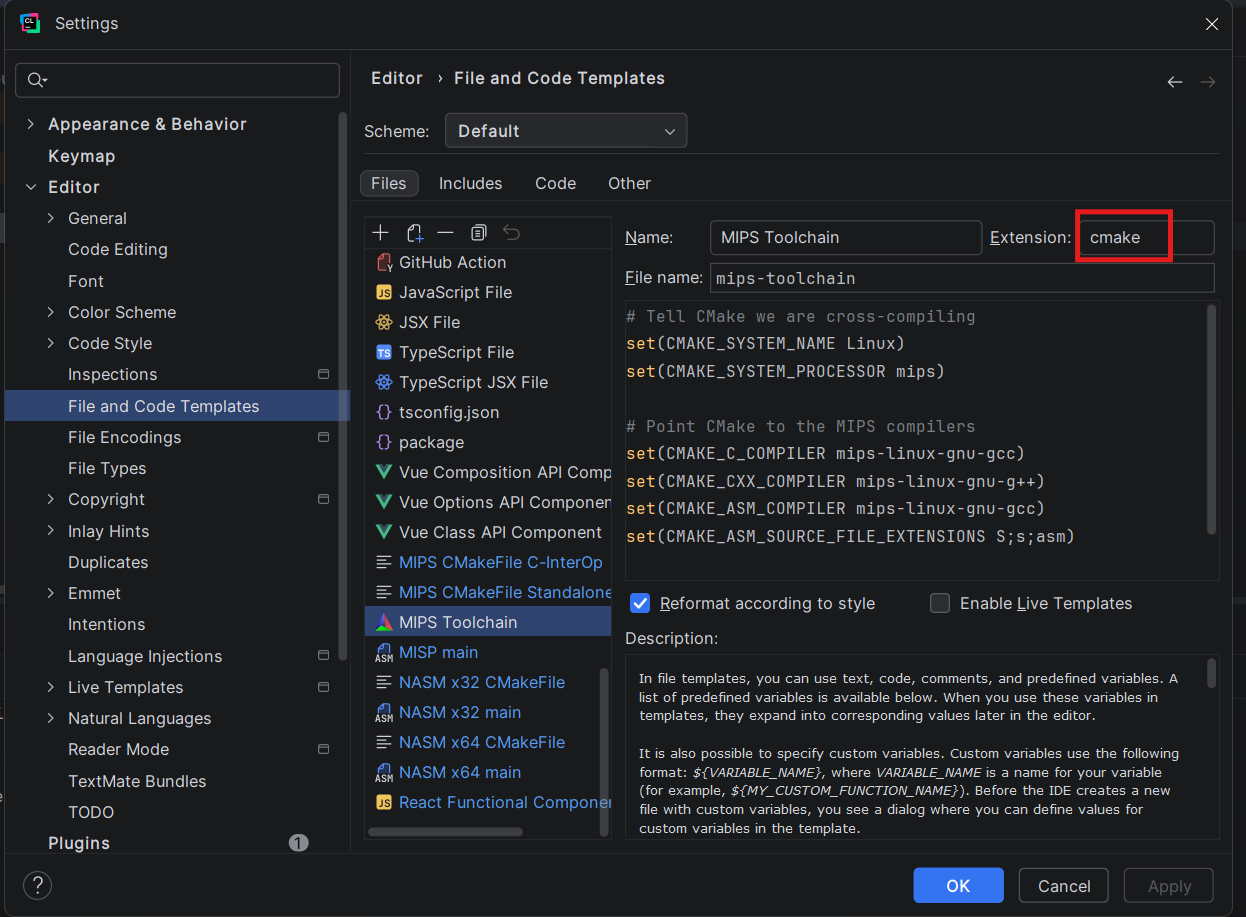Expand the Inlay Hints node

coord(51,531)
